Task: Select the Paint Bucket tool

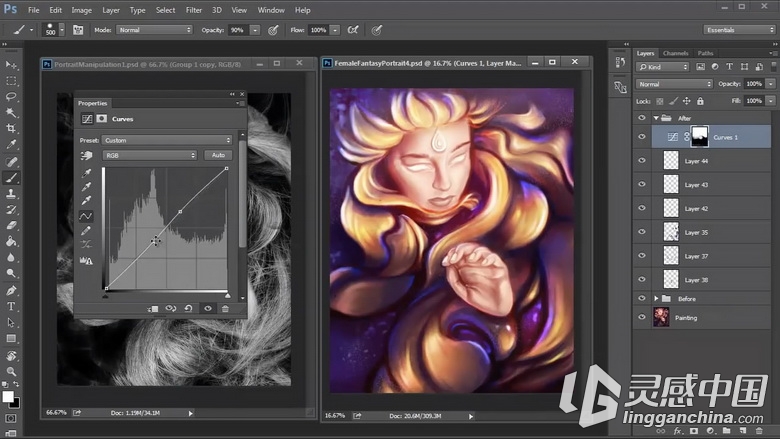Action: (x=11, y=241)
